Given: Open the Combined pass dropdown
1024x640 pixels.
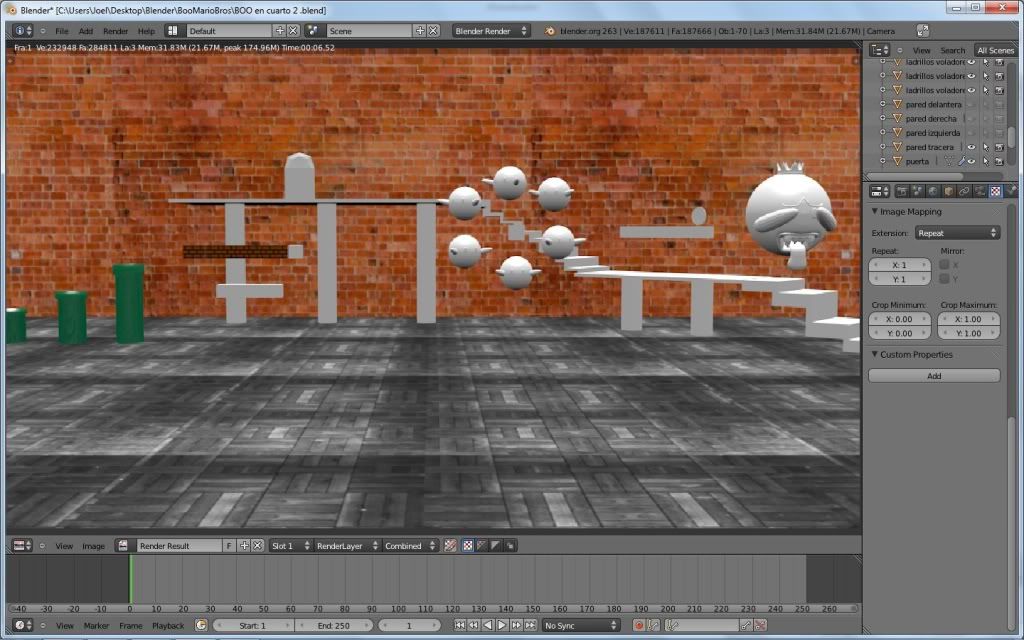Looking at the screenshot, I should pos(409,546).
